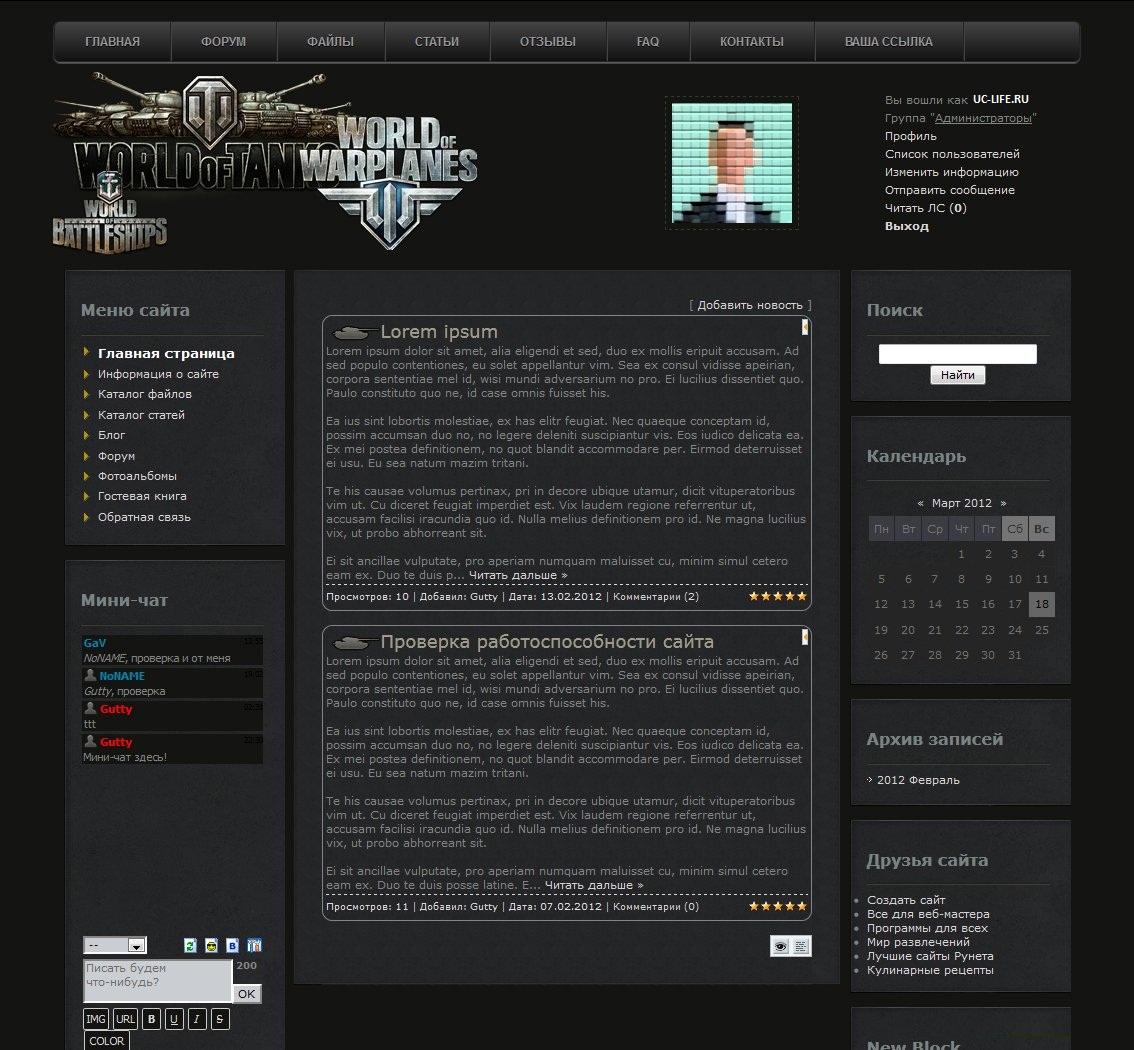Open the mini-chat auto-refresh dropdown

pyautogui.click(x=115, y=945)
